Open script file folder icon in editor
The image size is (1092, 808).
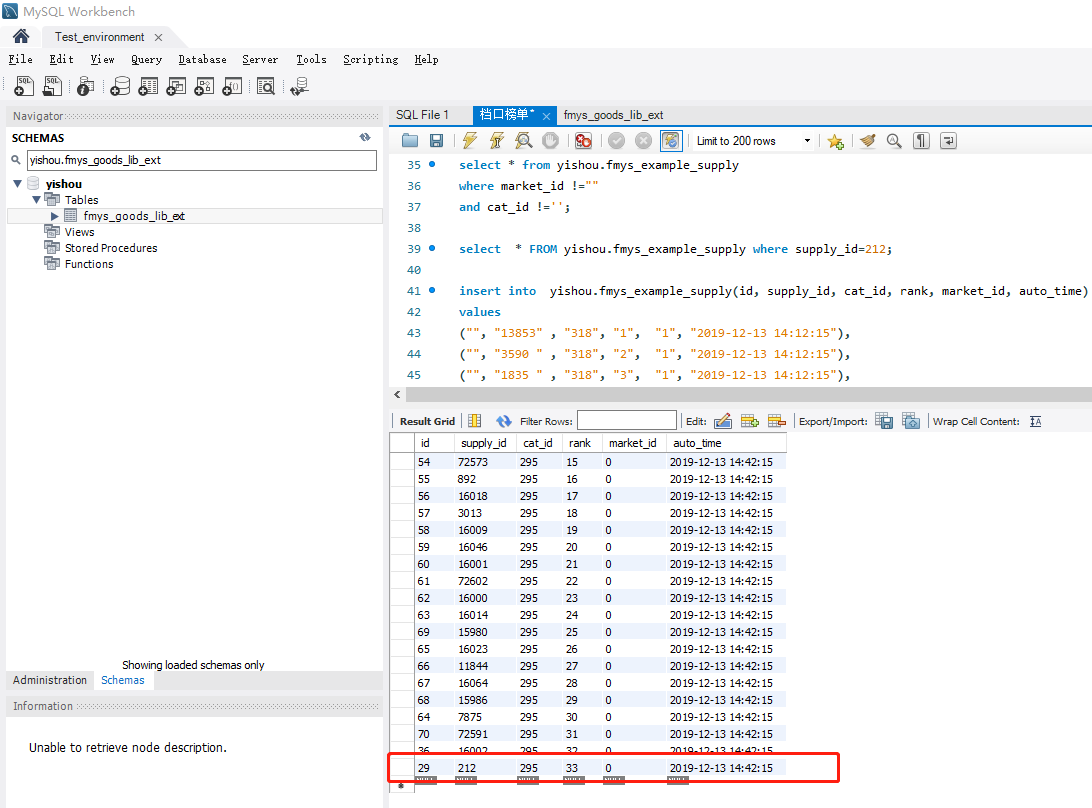coord(410,141)
